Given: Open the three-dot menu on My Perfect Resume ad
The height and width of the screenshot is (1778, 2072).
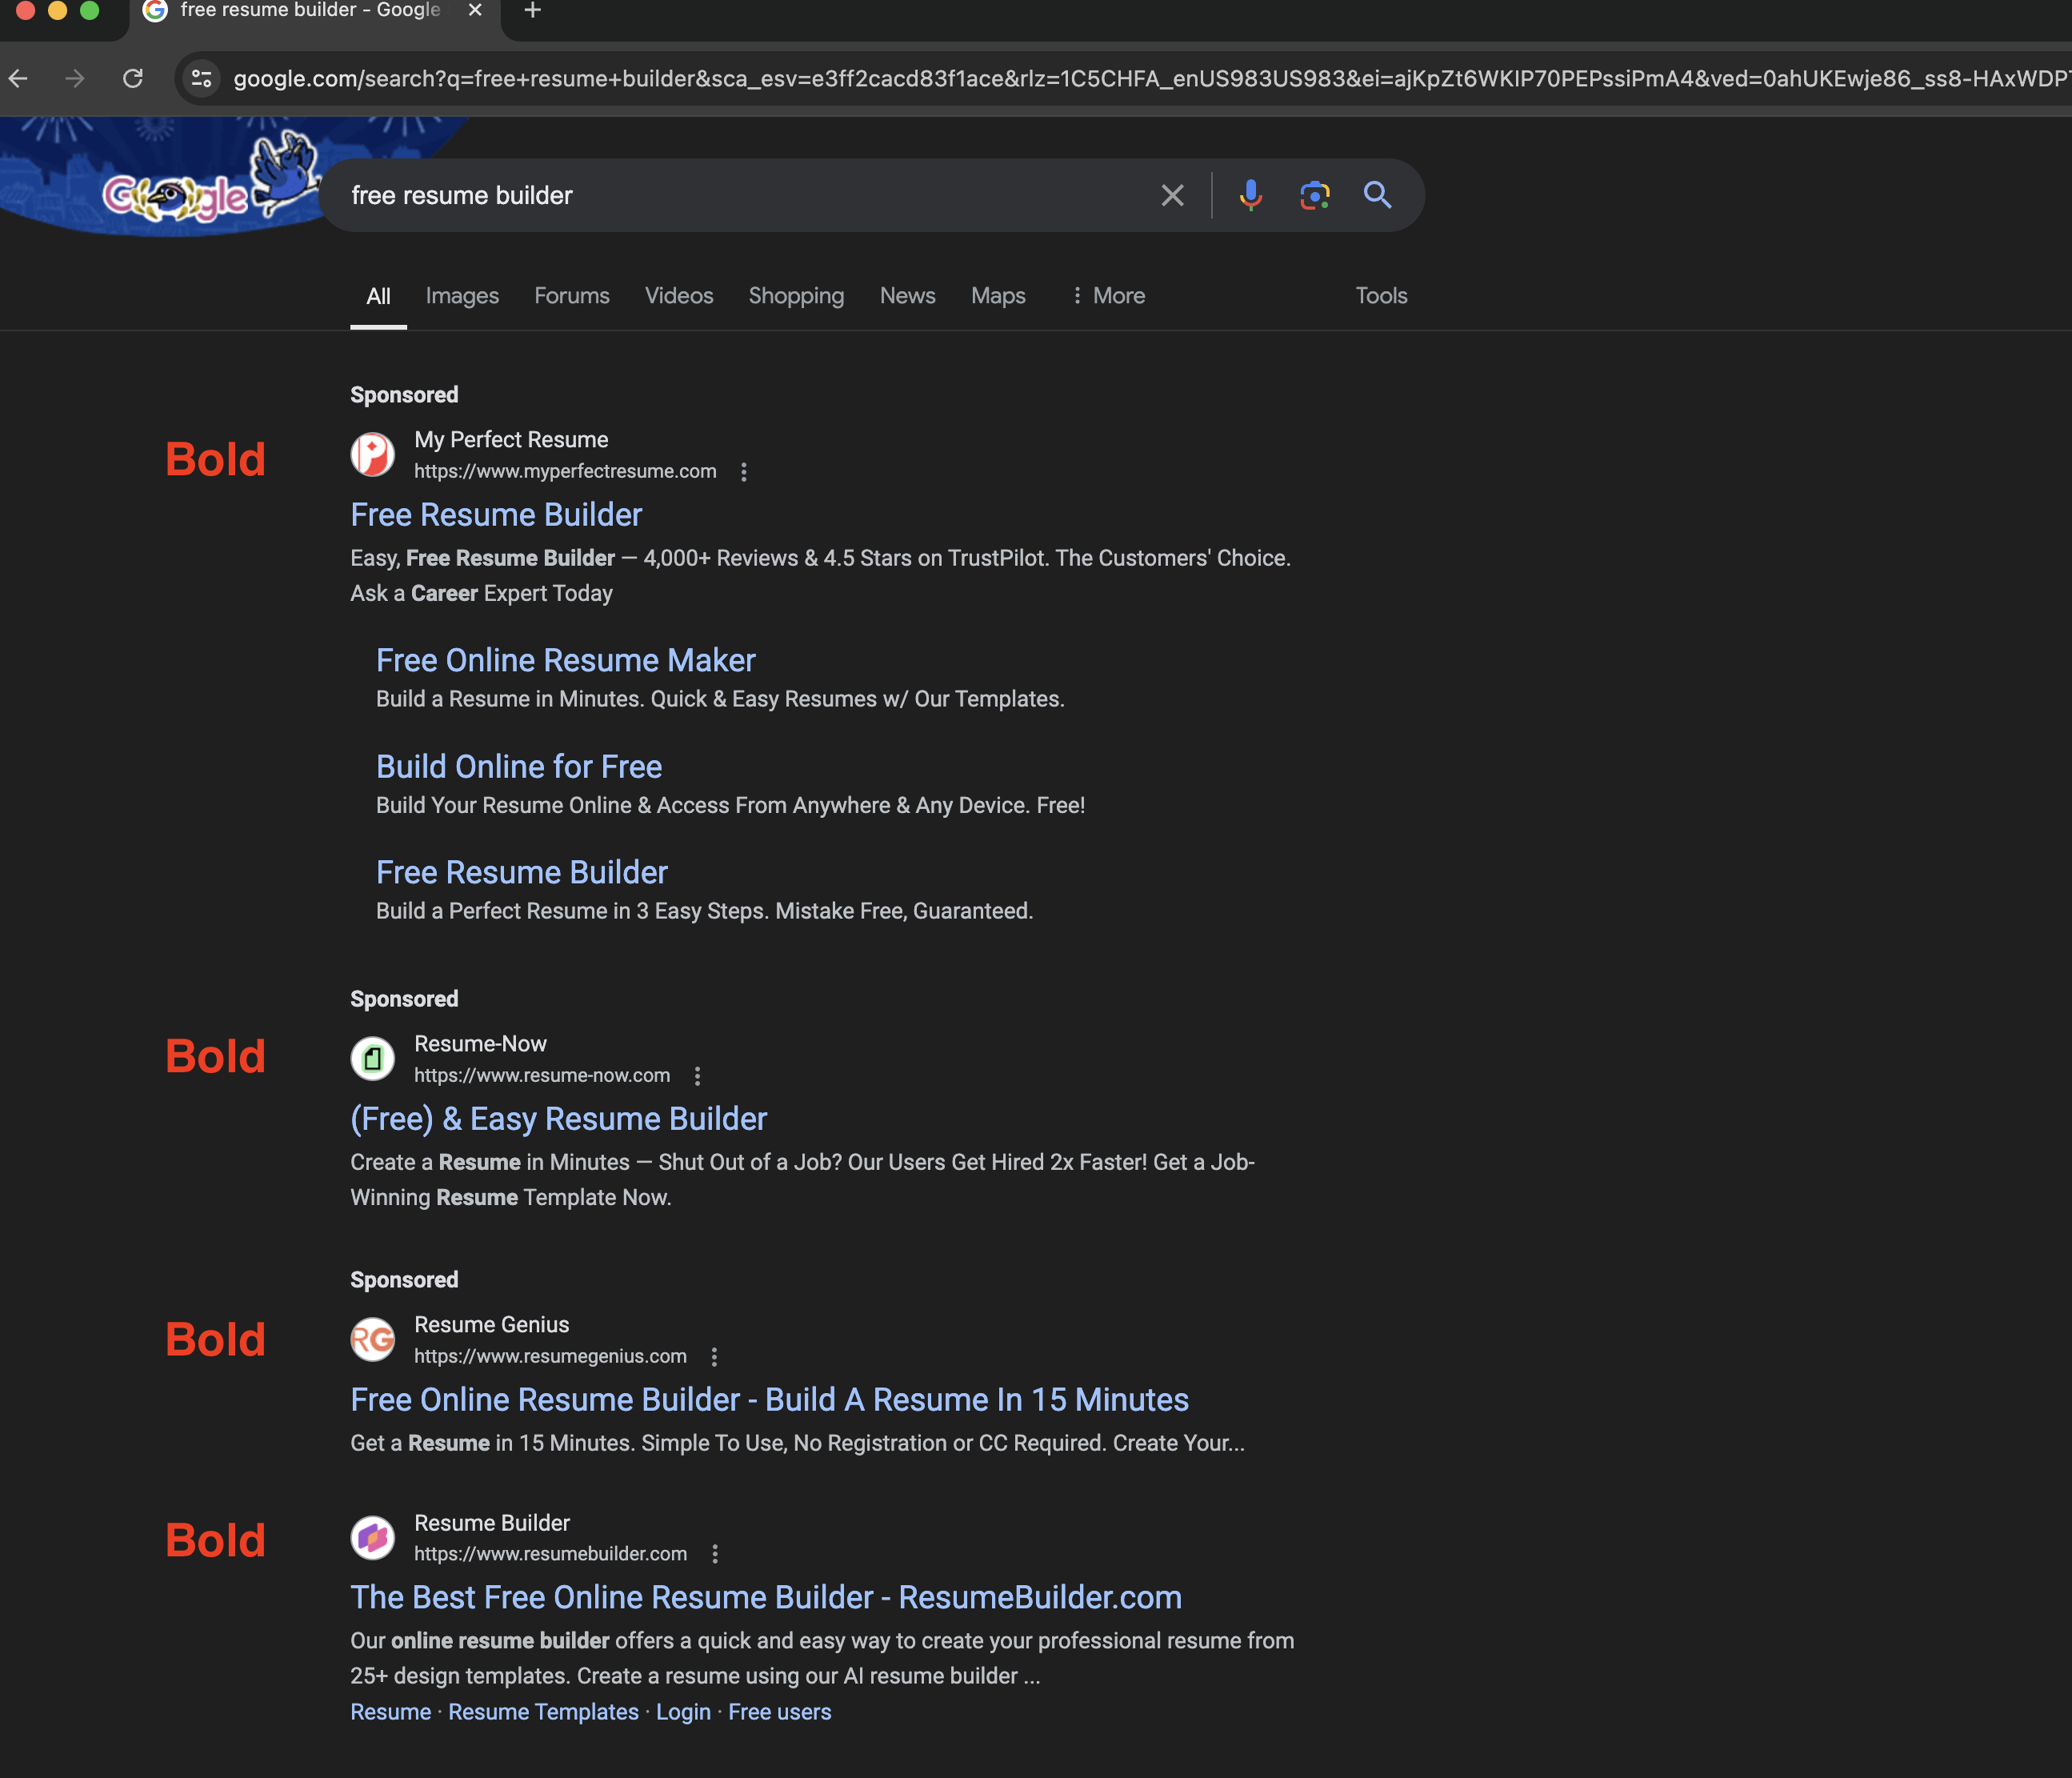Looking at the screenshot, I should pyautogui.click(x=744, y=471).
